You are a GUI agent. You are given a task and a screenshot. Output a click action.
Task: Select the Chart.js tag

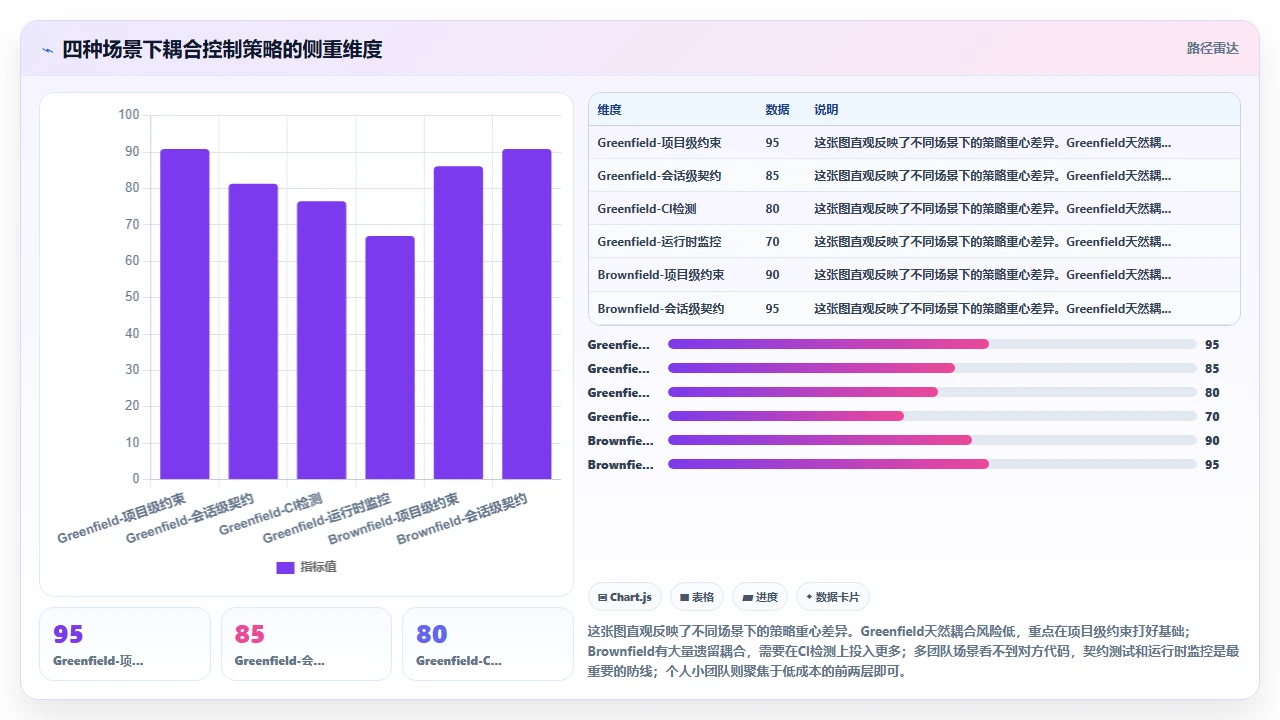[625, 597]
